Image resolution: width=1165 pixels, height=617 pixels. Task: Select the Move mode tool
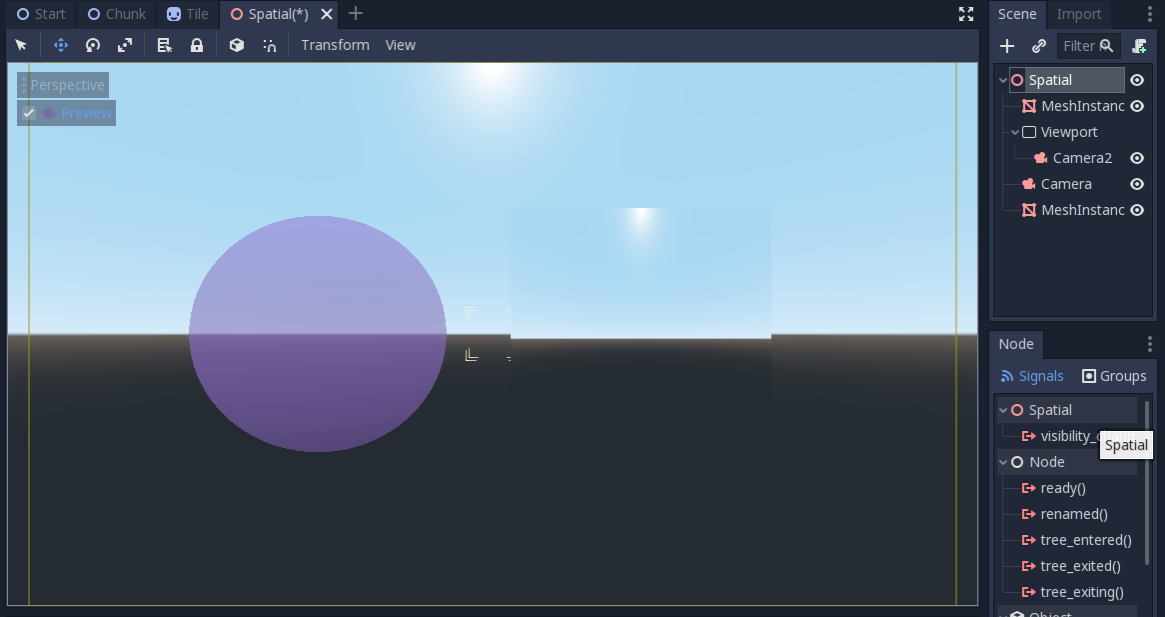click(60, 45)
